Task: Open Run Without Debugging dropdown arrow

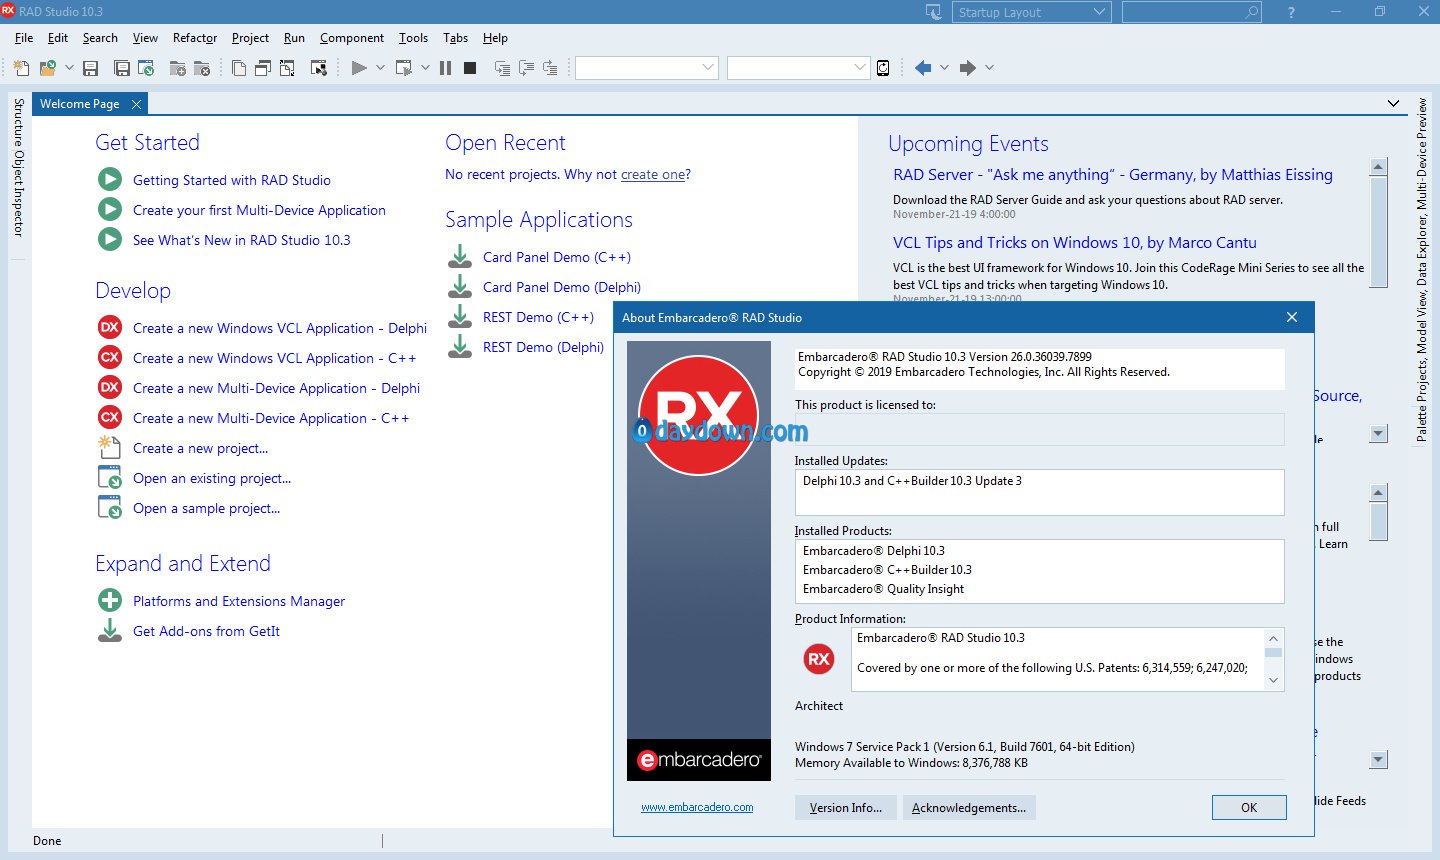Action: coord(425,68)
